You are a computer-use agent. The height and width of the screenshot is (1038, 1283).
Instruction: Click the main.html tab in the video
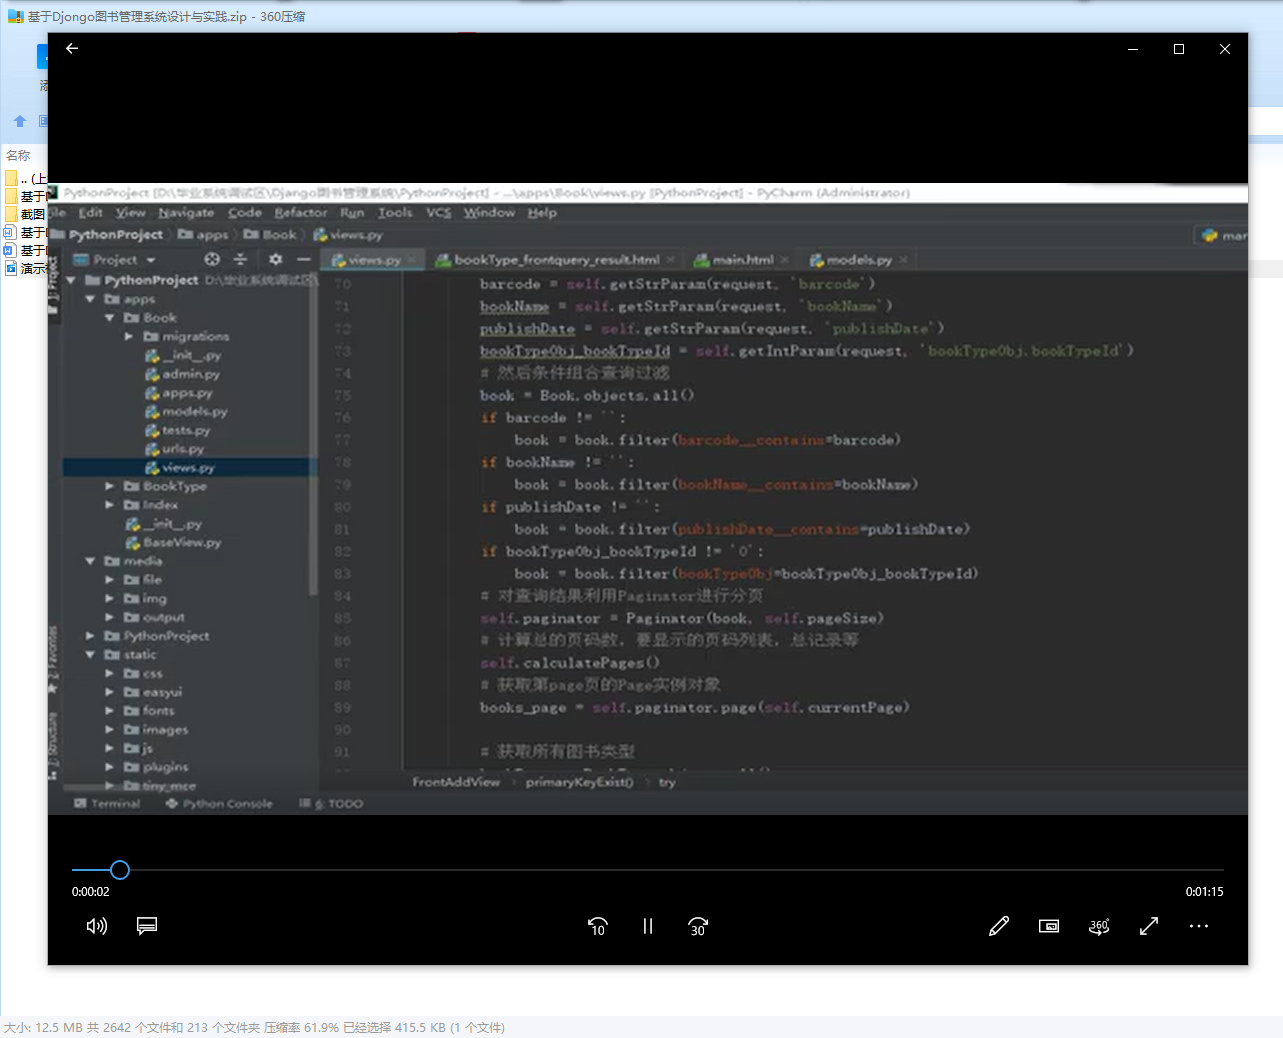742,260
